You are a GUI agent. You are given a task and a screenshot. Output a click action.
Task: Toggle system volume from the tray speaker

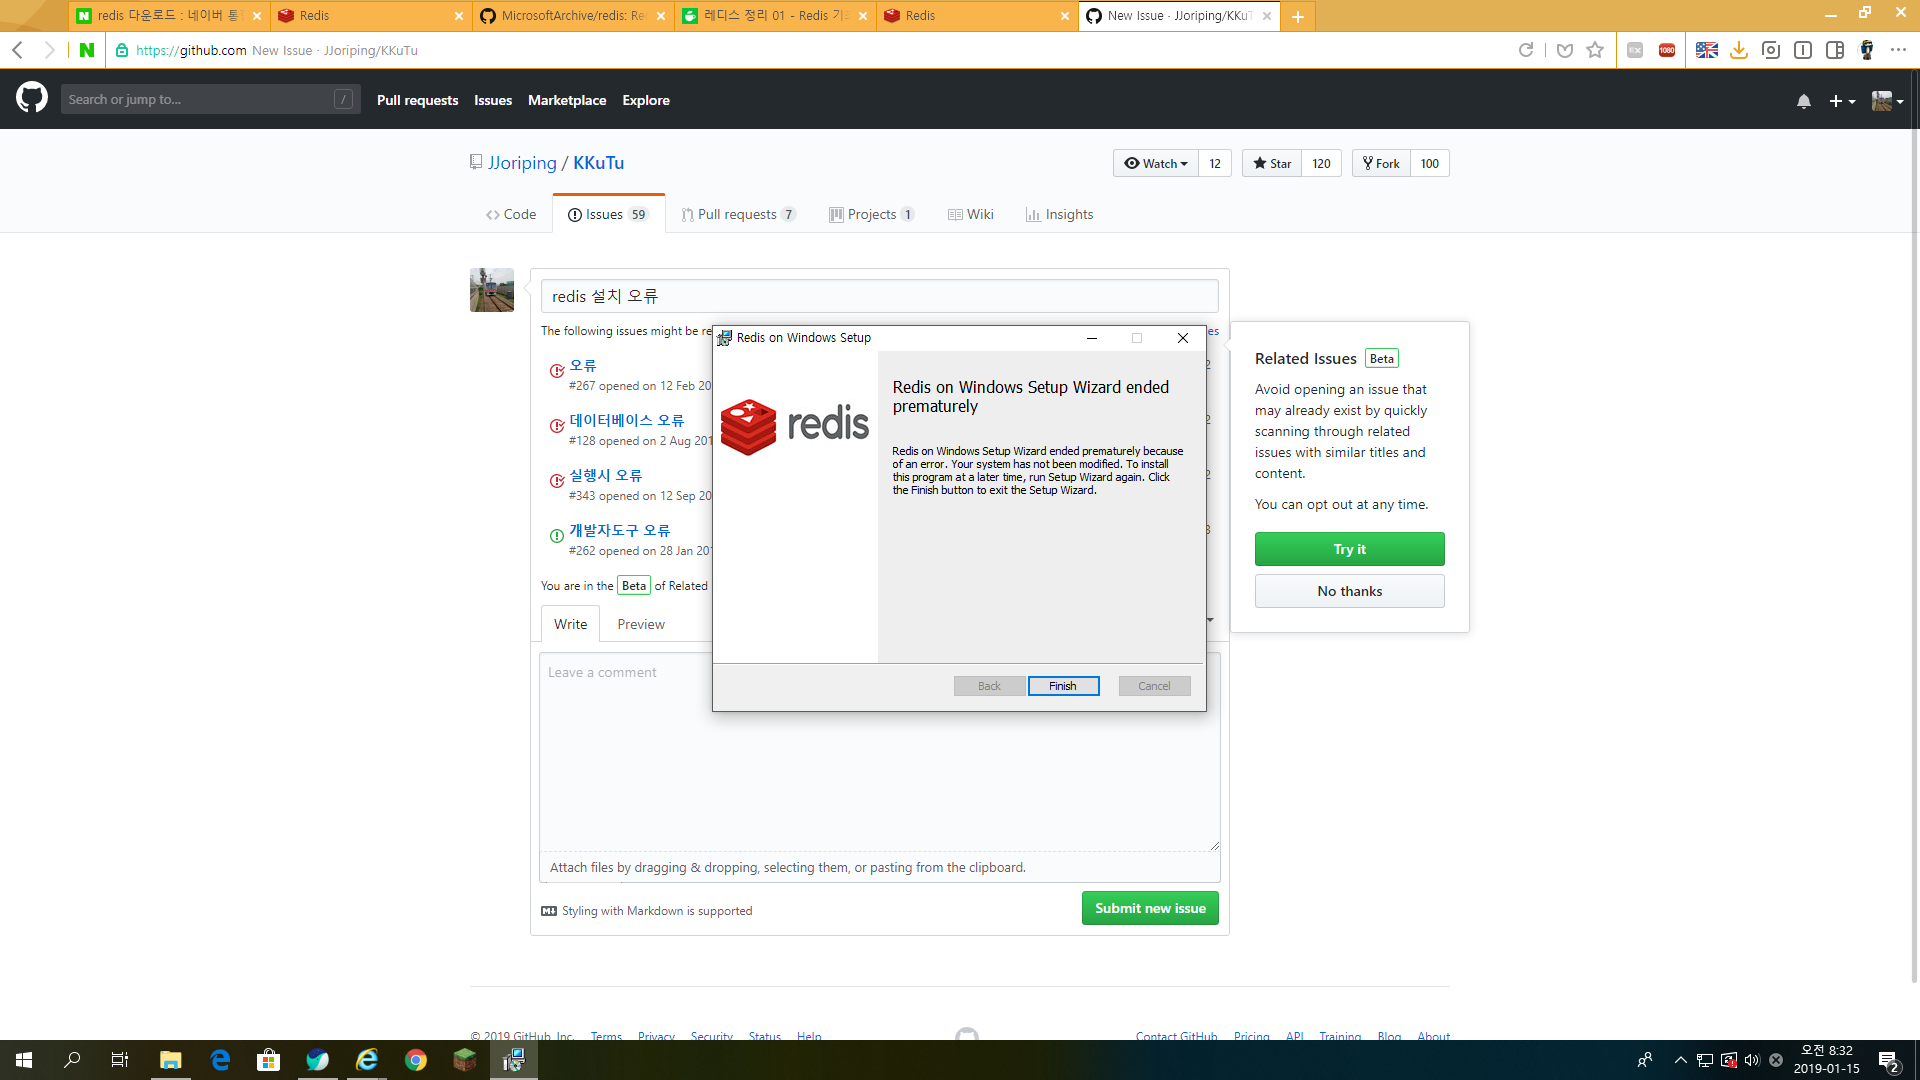(1752, 1059)
